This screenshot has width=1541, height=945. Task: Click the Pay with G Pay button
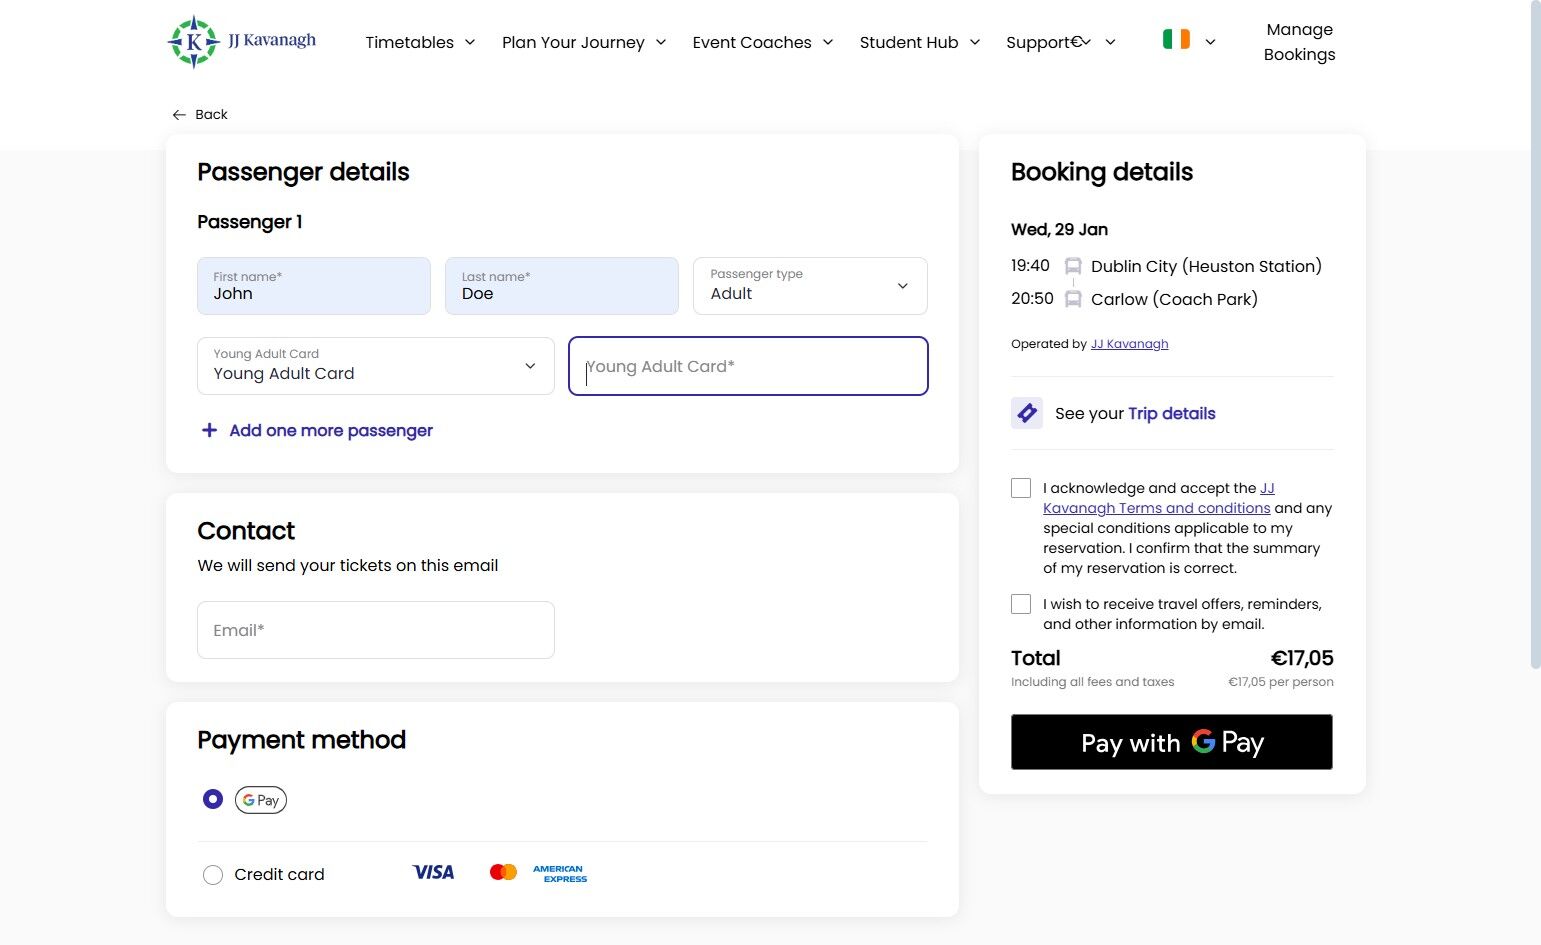1172,742
